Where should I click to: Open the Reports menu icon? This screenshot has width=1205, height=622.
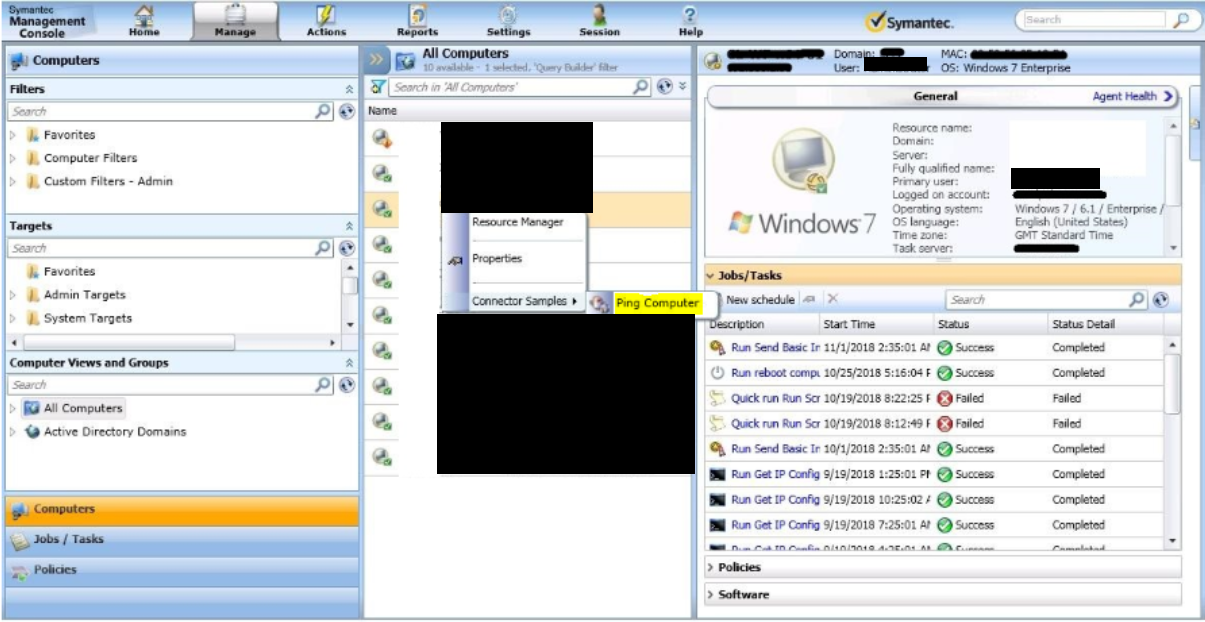[417, 15]
